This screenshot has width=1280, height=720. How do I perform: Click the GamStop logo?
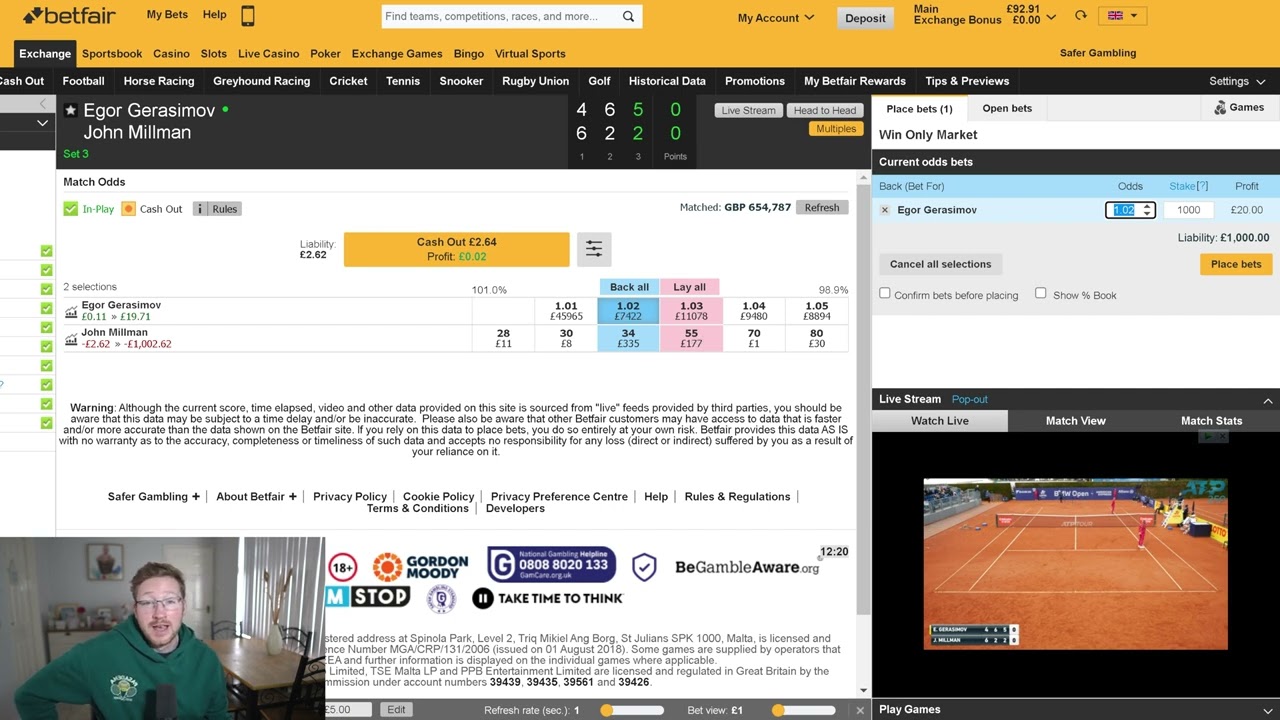tap(367, 597)
